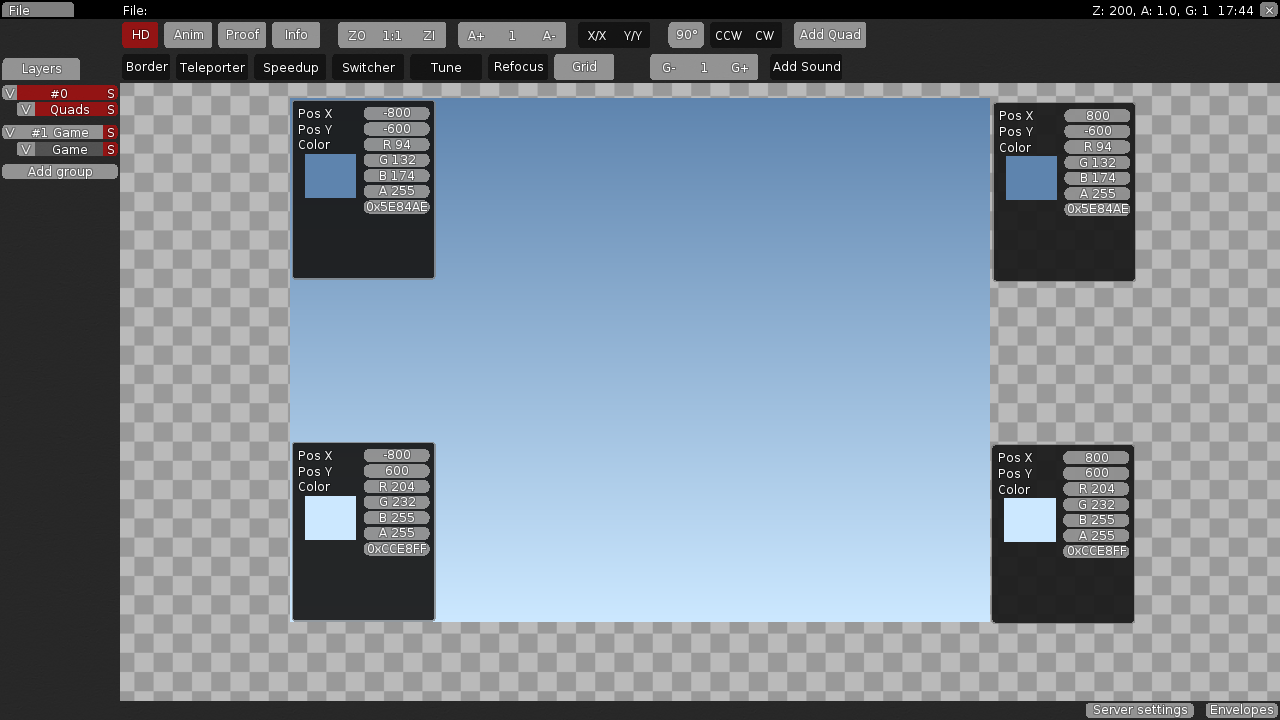The image size is (1280, 720).
Task: Rotate counter-clockwise with the CCW button
Action: point(728,35)
